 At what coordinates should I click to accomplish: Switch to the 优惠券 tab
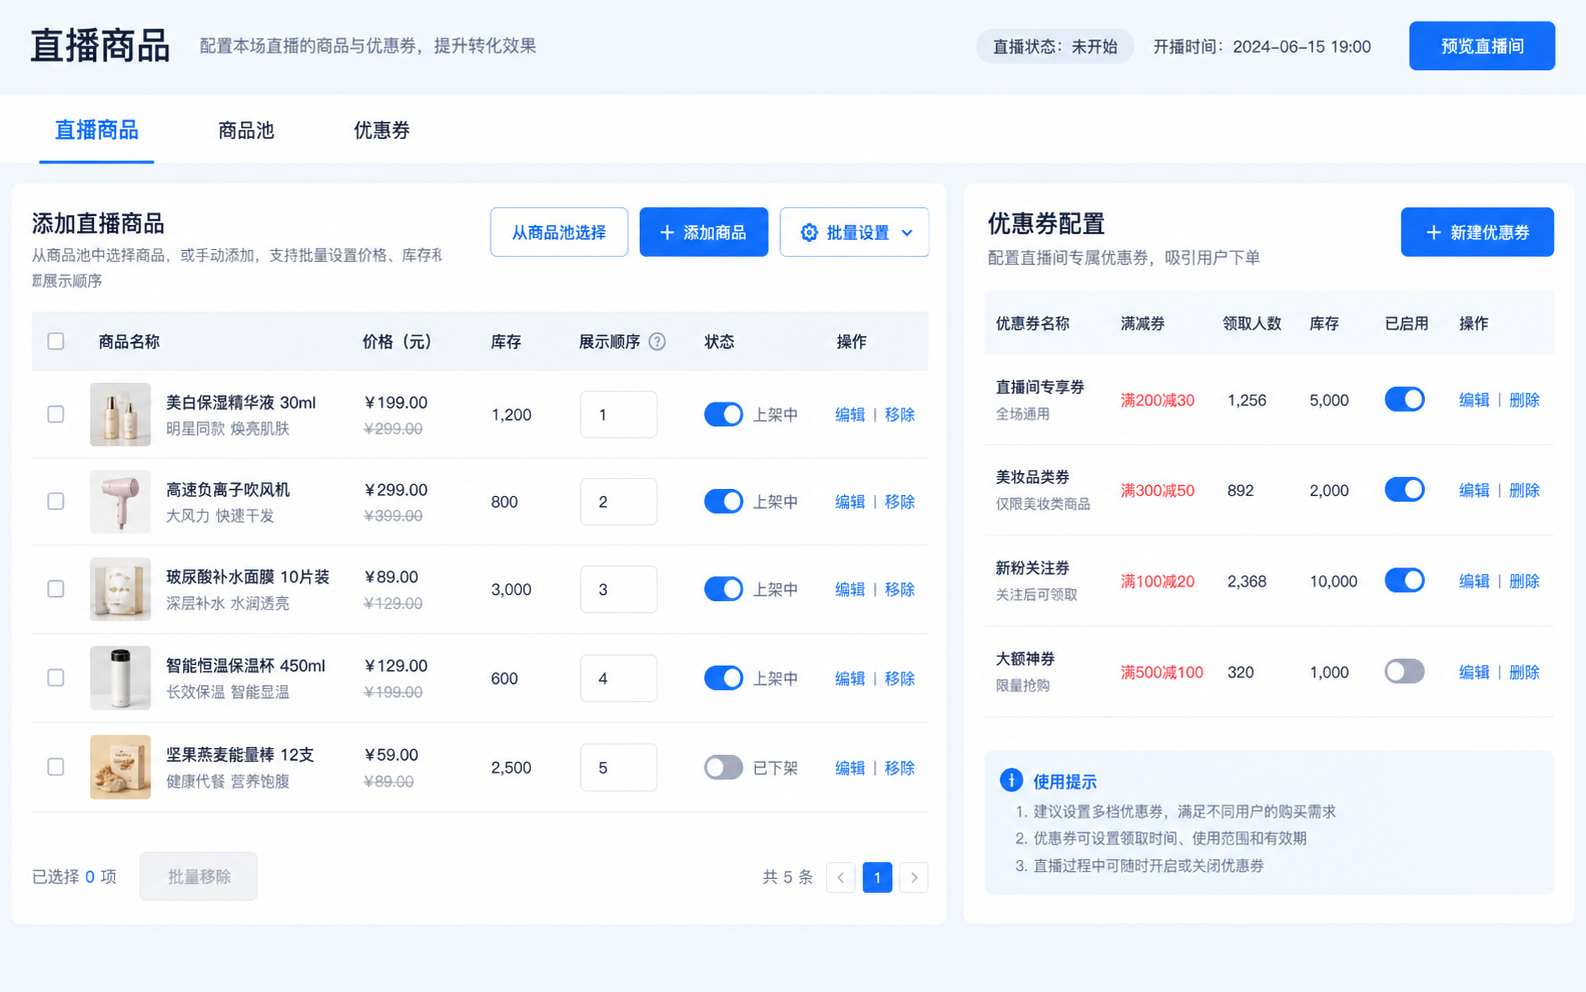[382, 131]
